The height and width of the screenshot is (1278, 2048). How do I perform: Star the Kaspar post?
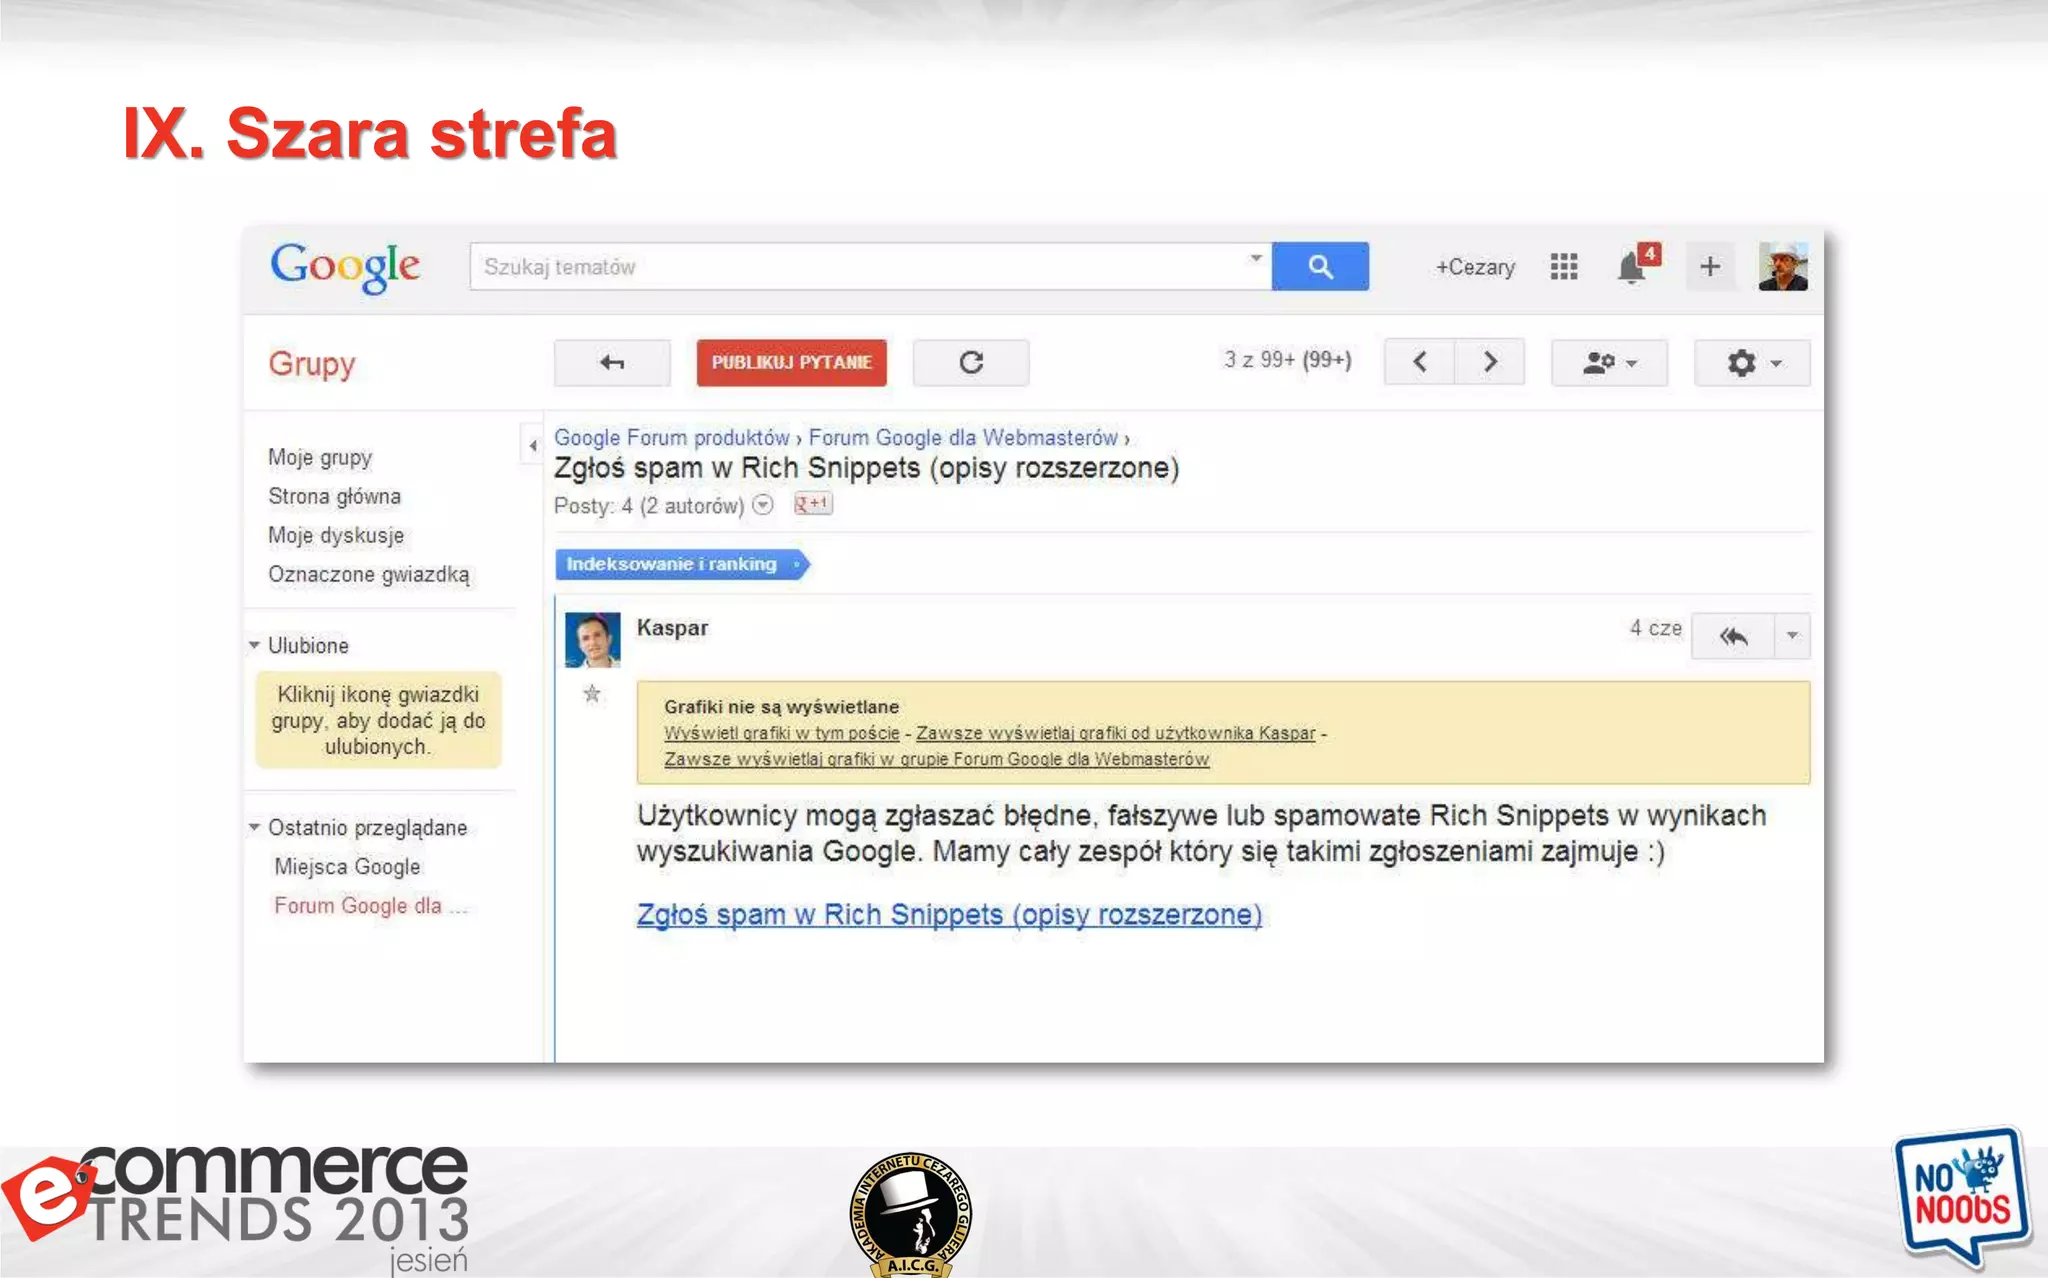[x=592, y=693]
